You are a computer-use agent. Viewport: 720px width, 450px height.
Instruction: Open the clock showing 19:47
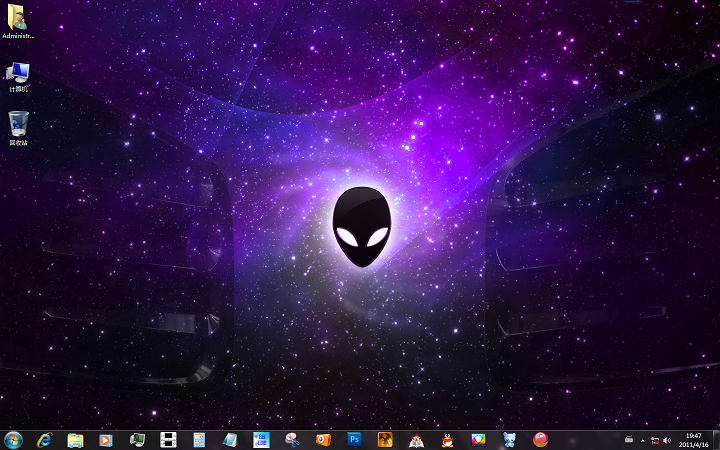click(693, 440)
